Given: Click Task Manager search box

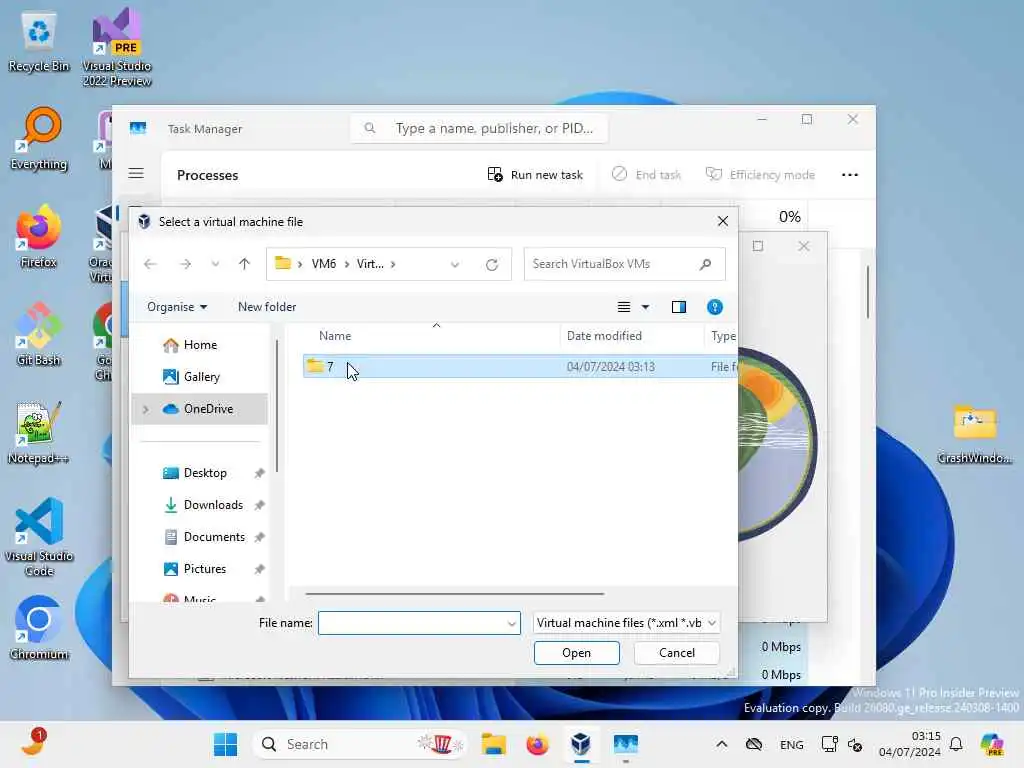Looking at the screenshot, I should click(479, 128).
